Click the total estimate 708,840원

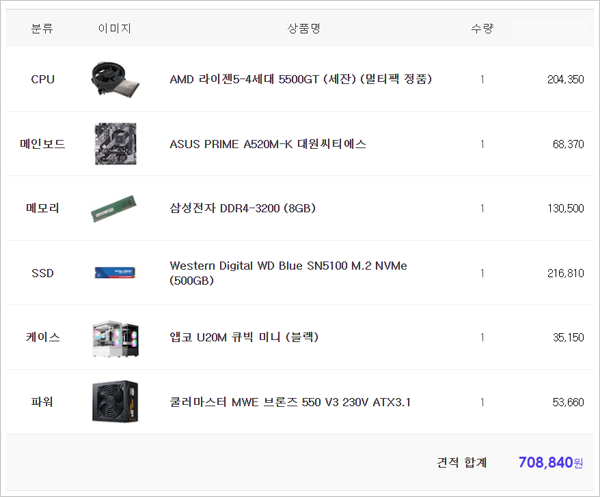tap(551, 462)
